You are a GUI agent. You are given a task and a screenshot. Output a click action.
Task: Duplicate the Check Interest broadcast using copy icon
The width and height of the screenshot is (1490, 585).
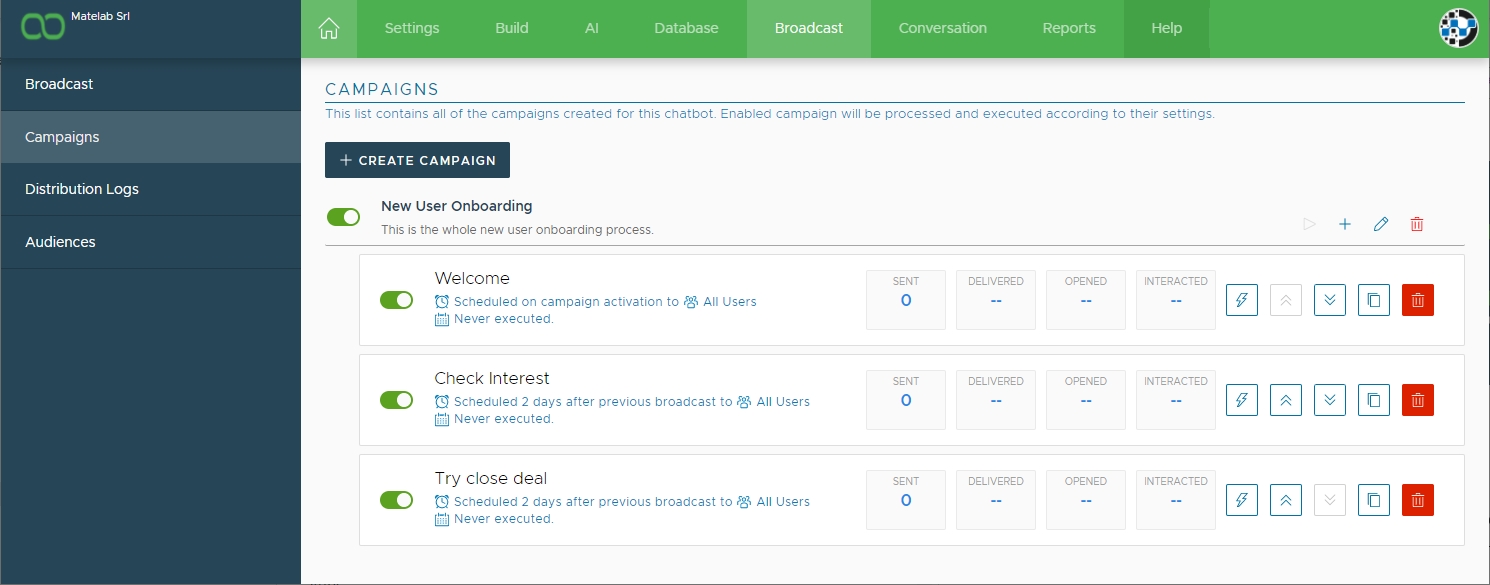tap(1374, 400)
